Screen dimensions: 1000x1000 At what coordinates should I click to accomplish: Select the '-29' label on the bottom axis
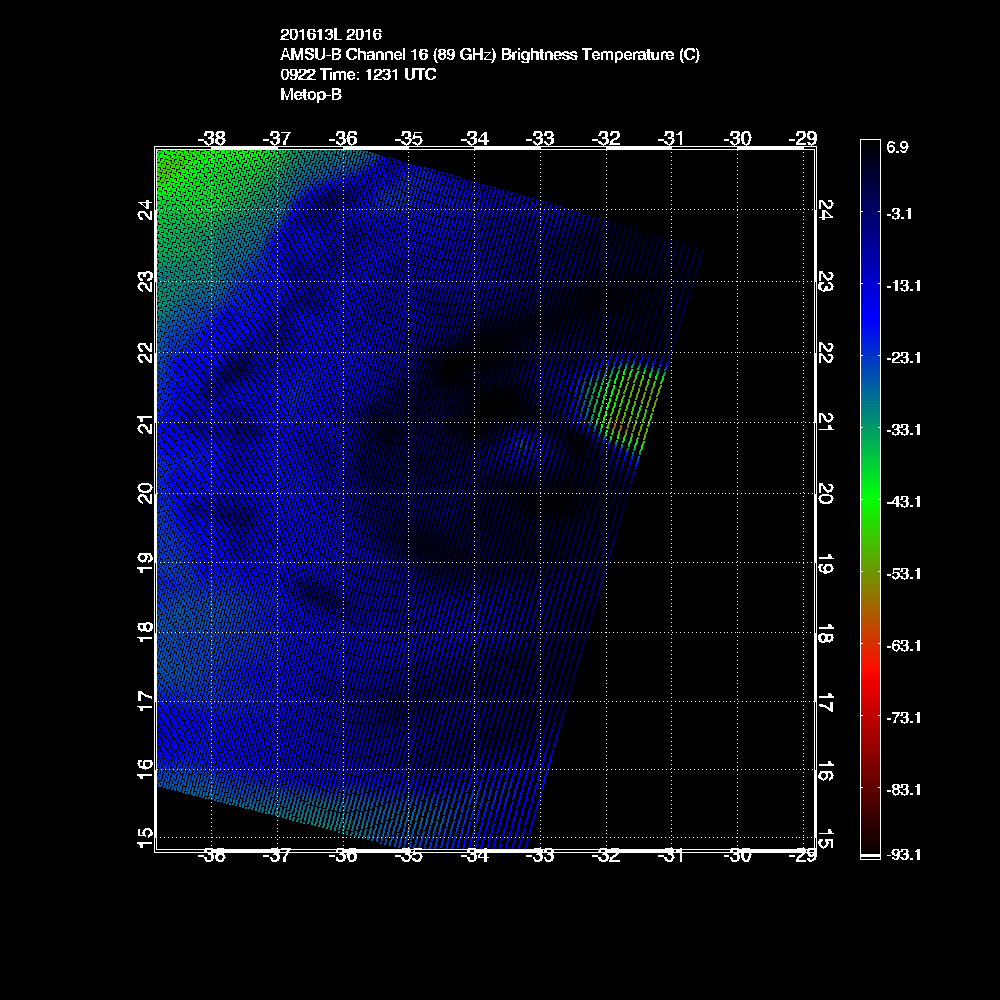coord(803,856)
